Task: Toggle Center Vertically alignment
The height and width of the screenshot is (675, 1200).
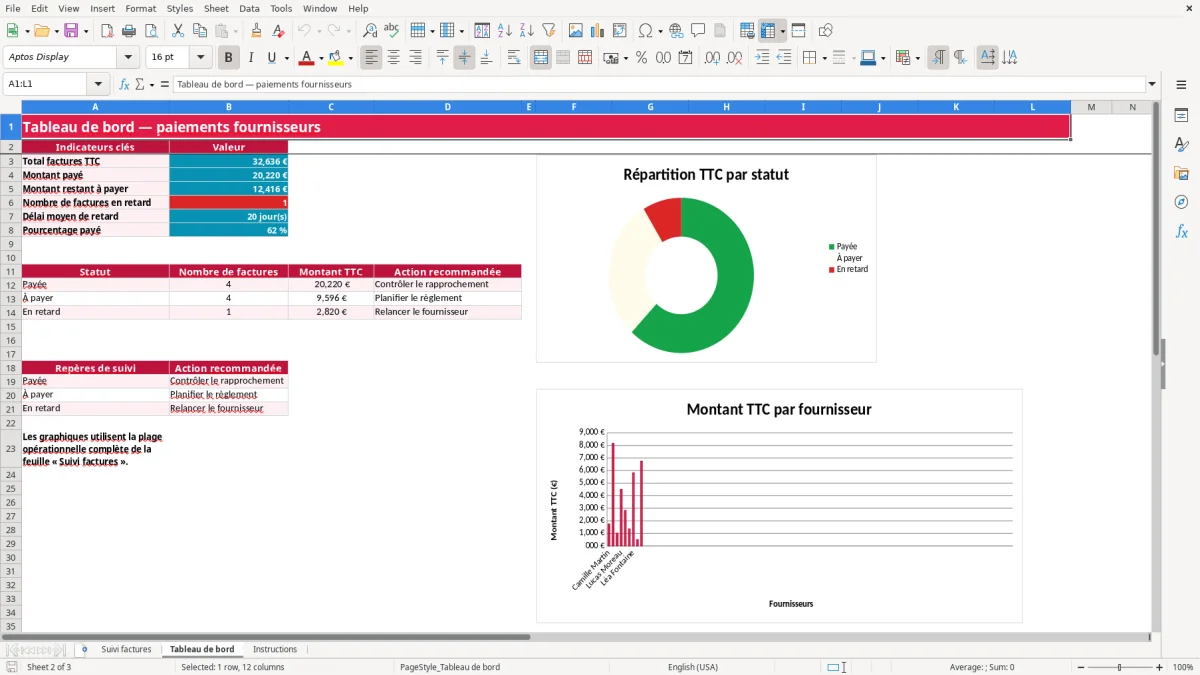Action: click(x=464, y=58)
